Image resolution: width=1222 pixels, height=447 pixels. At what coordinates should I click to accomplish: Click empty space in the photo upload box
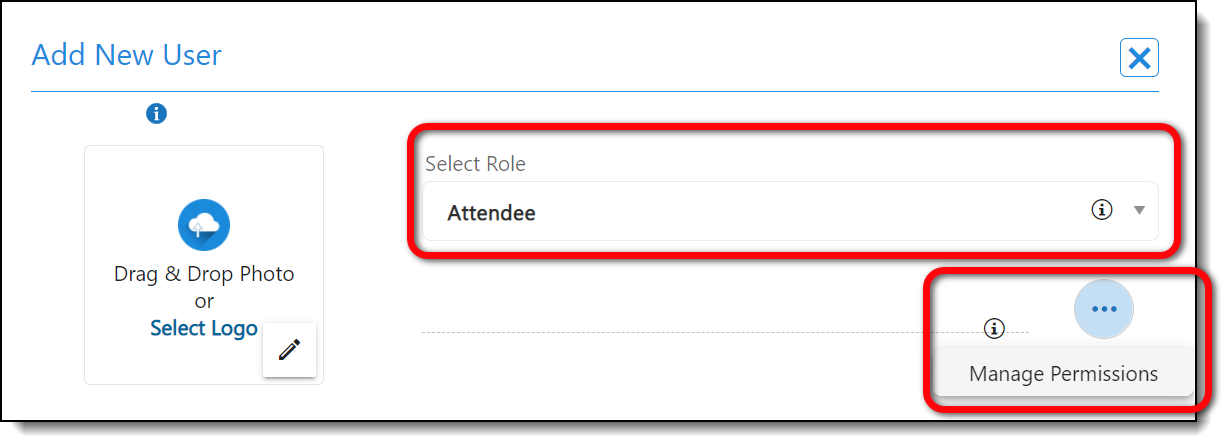(130, 180)
